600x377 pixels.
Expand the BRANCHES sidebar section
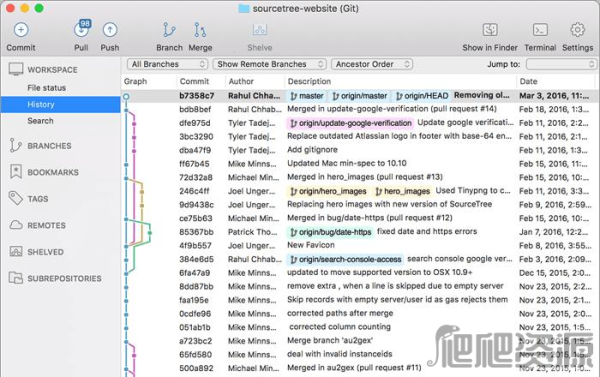tap(49, 146)
